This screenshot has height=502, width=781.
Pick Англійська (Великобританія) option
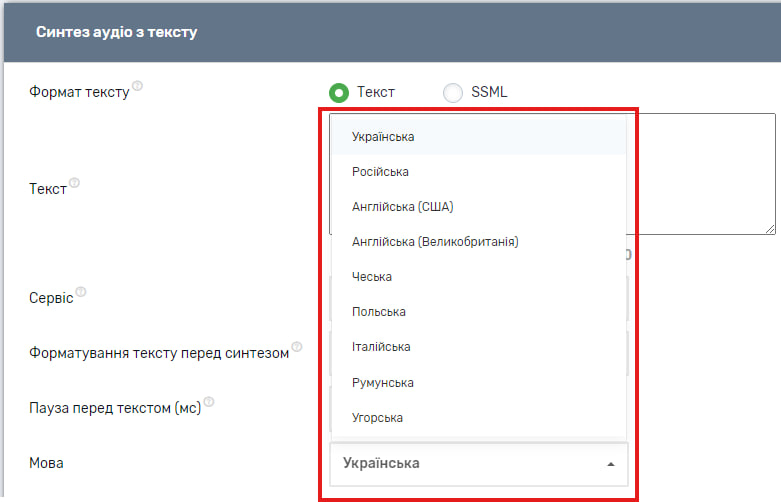(435, 242)
